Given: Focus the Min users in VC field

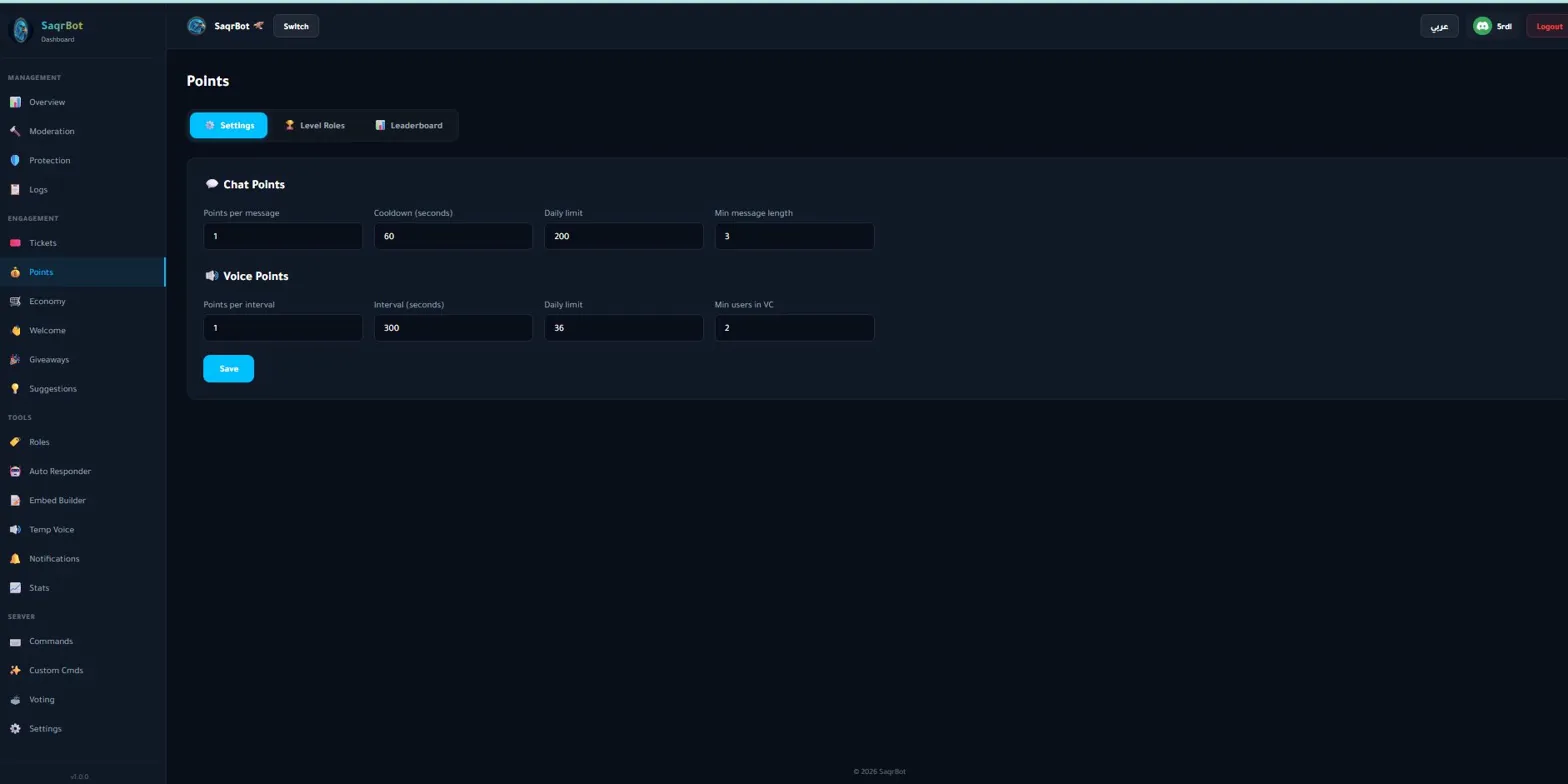Looking at the screenshot, I should click(x=794, y=327).
